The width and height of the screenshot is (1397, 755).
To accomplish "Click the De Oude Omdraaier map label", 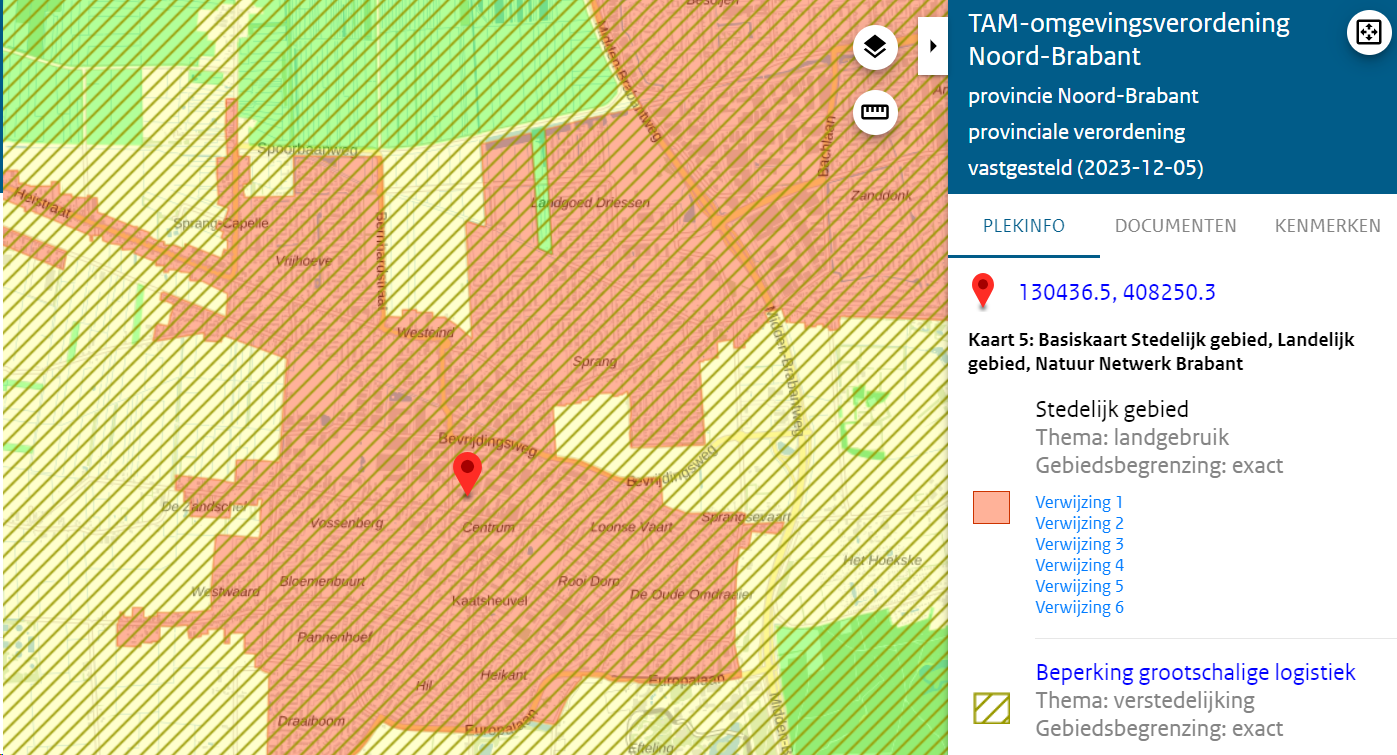I will click(691, 594).
